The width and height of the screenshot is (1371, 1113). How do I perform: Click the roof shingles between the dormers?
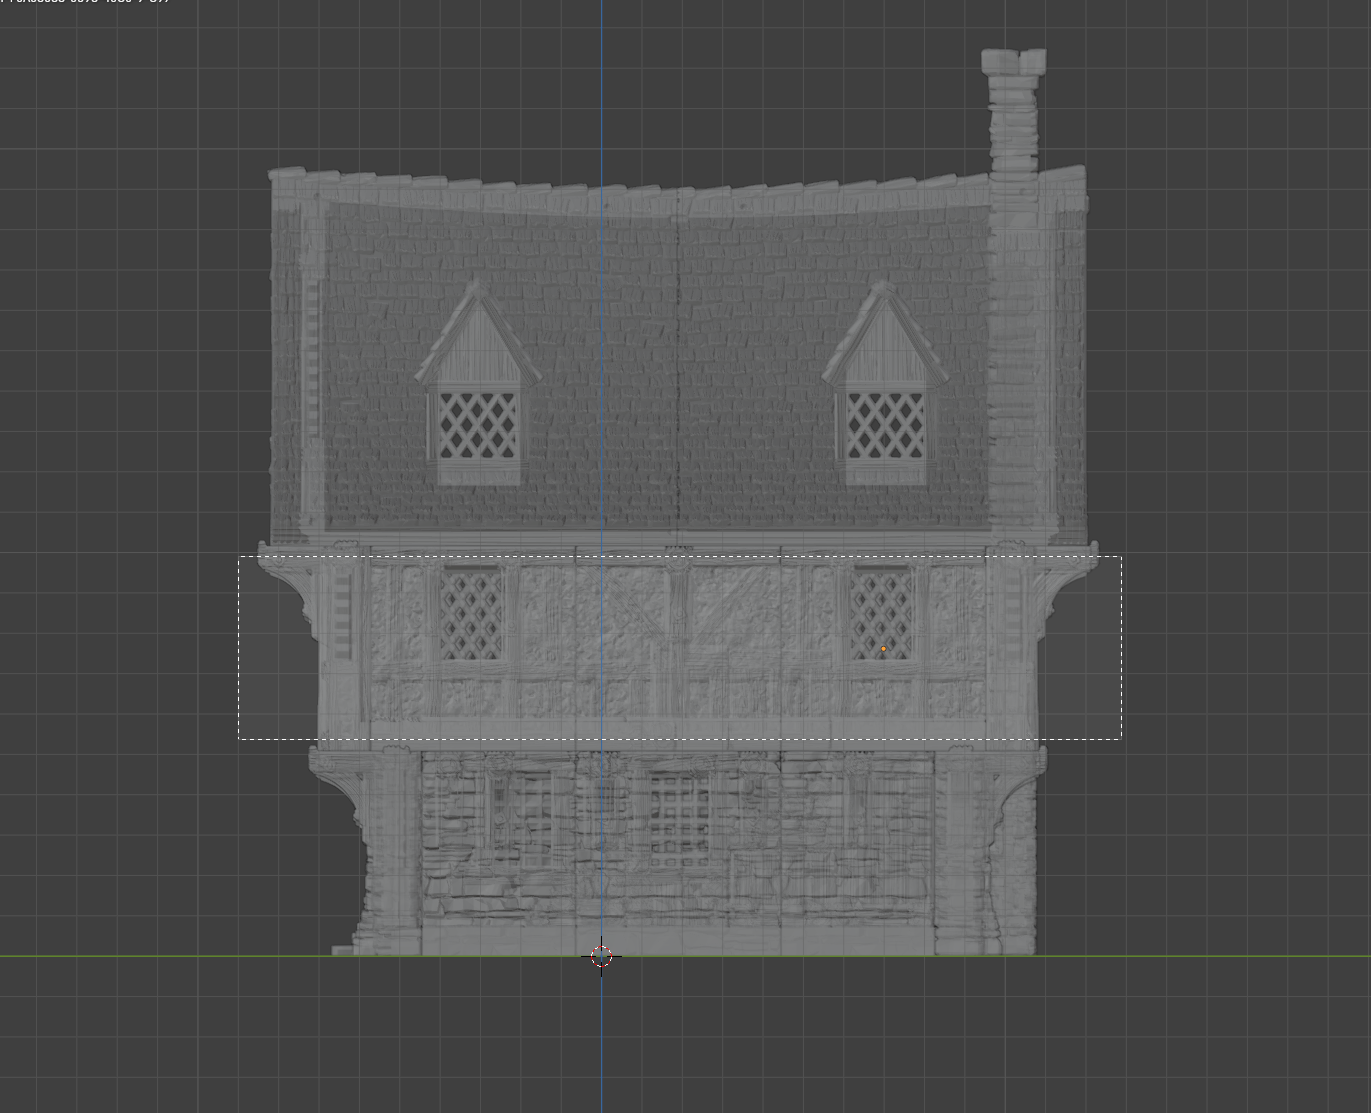click(680, 380)
